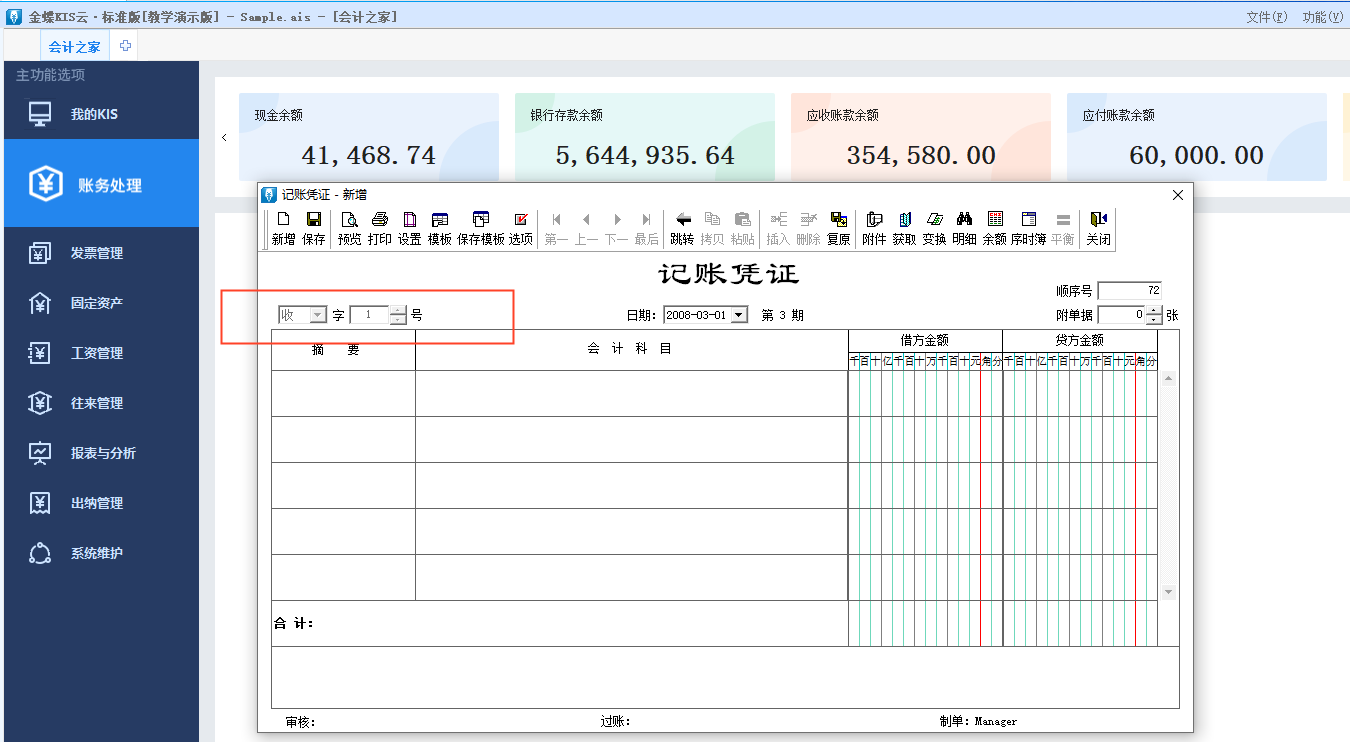Click the 选项 options icon
1350x742 pixels.
coord(520,228)
